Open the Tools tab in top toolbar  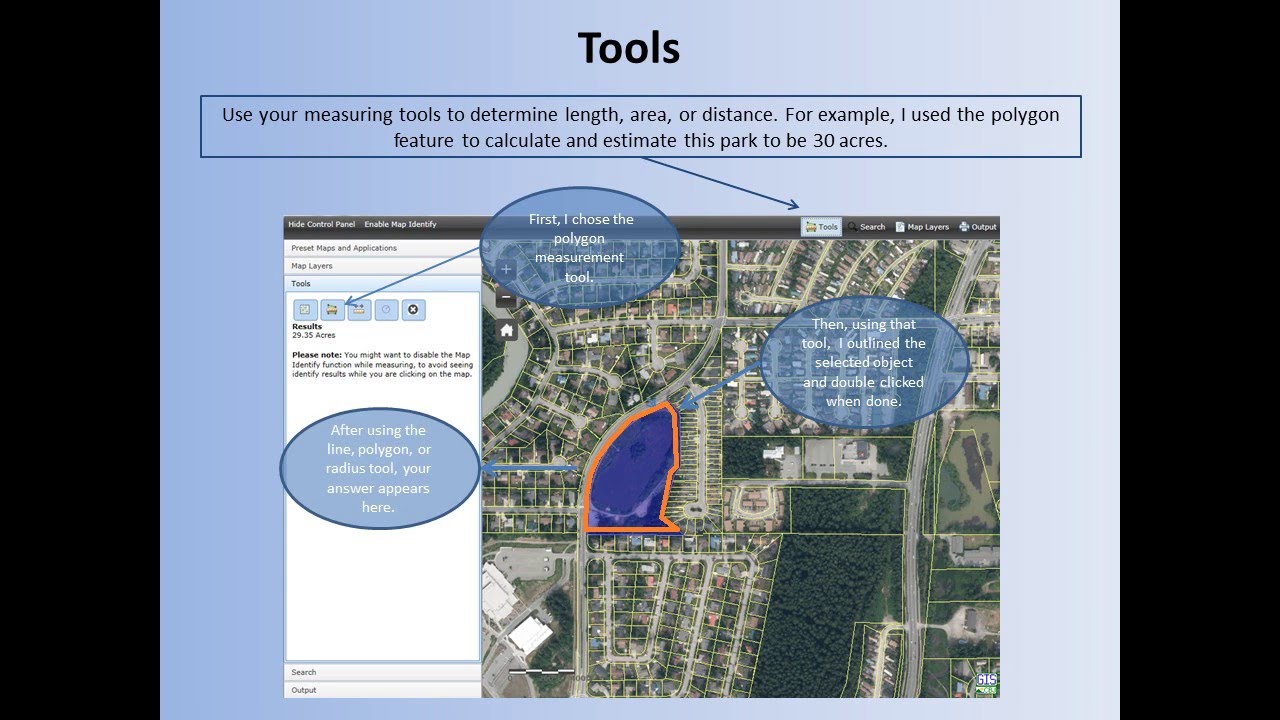click(821, 227)
